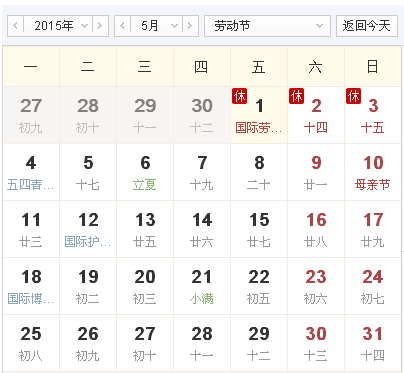This screenshot has width=404, height=373.
Task: Select May 16 廿八 date
Action: coord(316,229)
